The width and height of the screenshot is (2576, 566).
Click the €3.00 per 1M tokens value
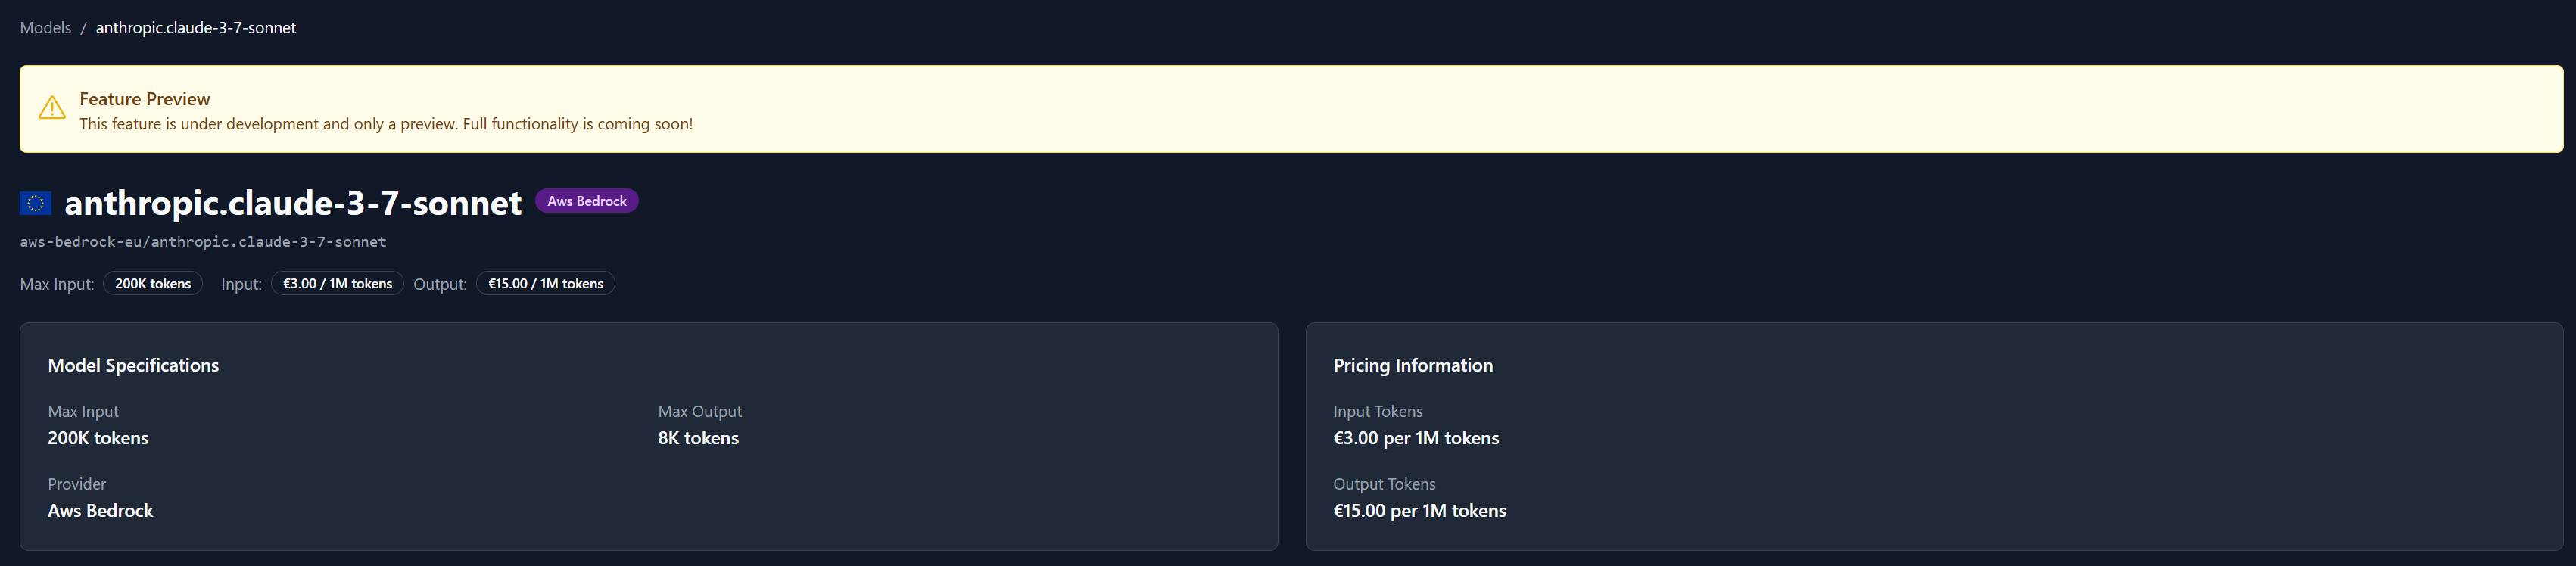tap(1415, 438)
